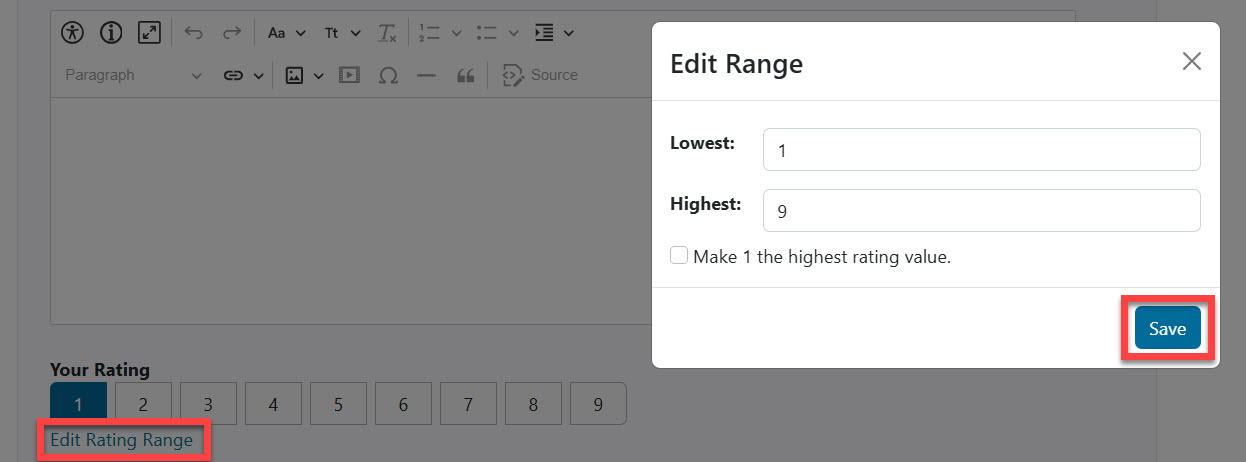Select rating 3
1246x462 pixels.
point(208,404)
